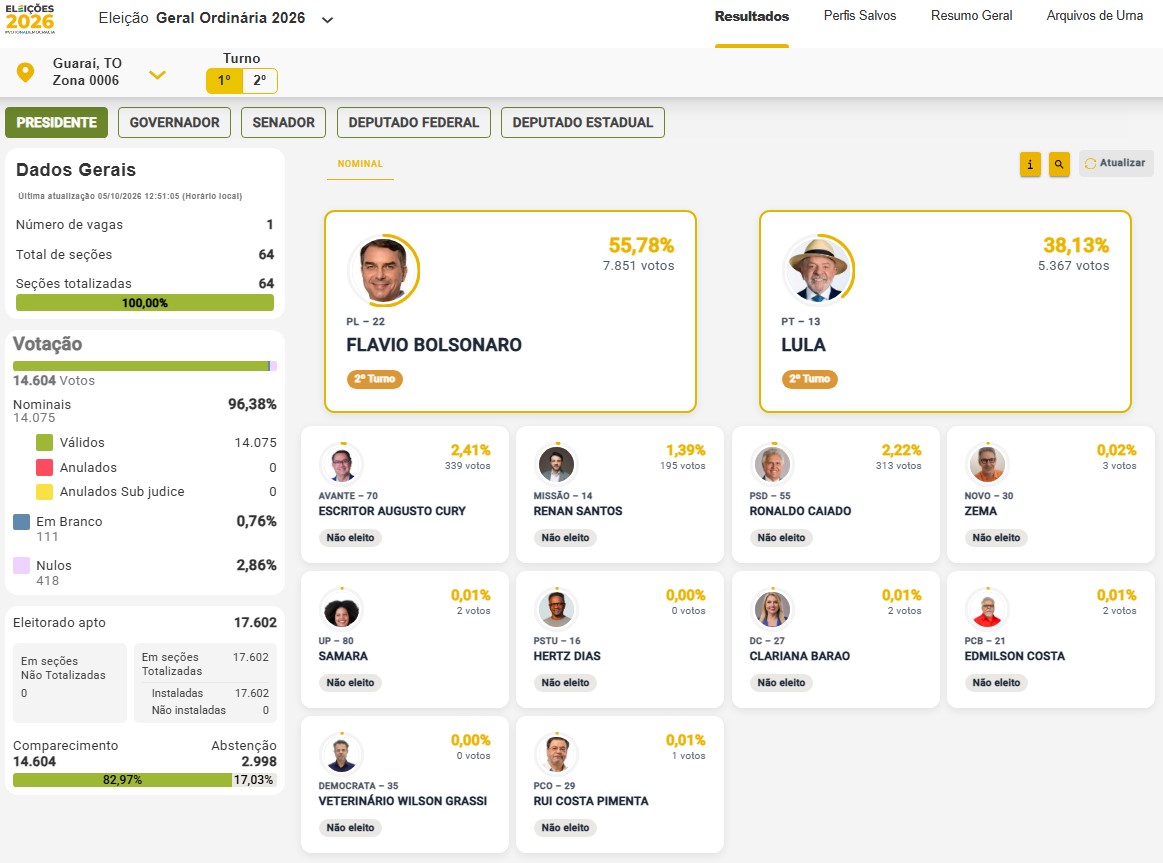Click Zema's avatar
The image size is (1163, 863).
point(987,465)
